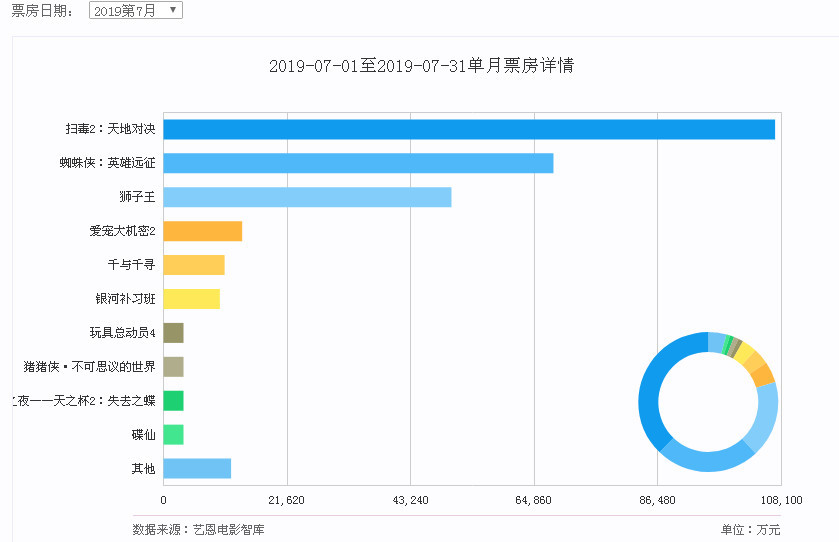Click the 蜘蛛侠：英雄远征 label
Viewport: 839px width, 542px height.
pos(108,163)
